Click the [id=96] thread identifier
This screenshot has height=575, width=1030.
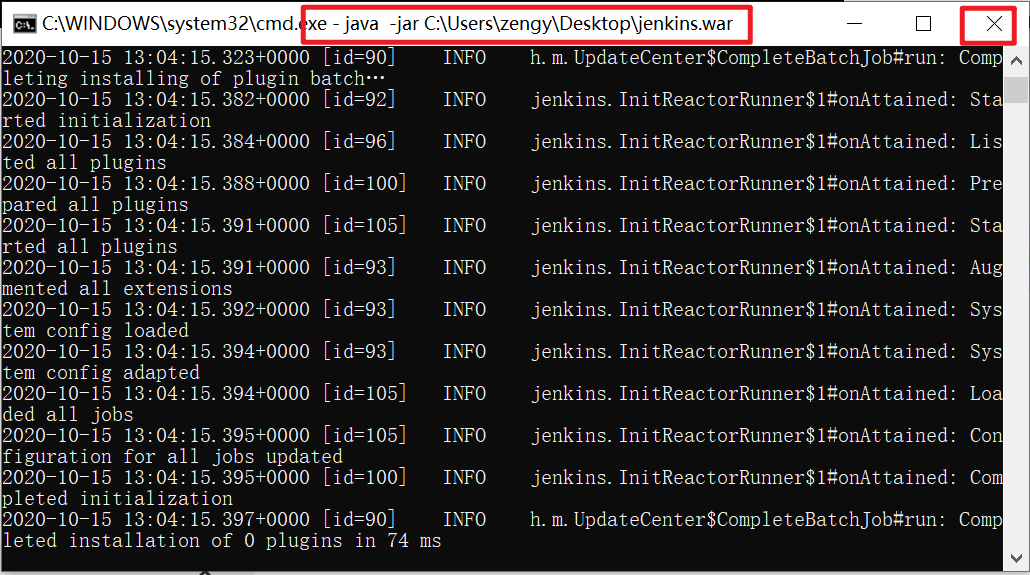point(359,142)
